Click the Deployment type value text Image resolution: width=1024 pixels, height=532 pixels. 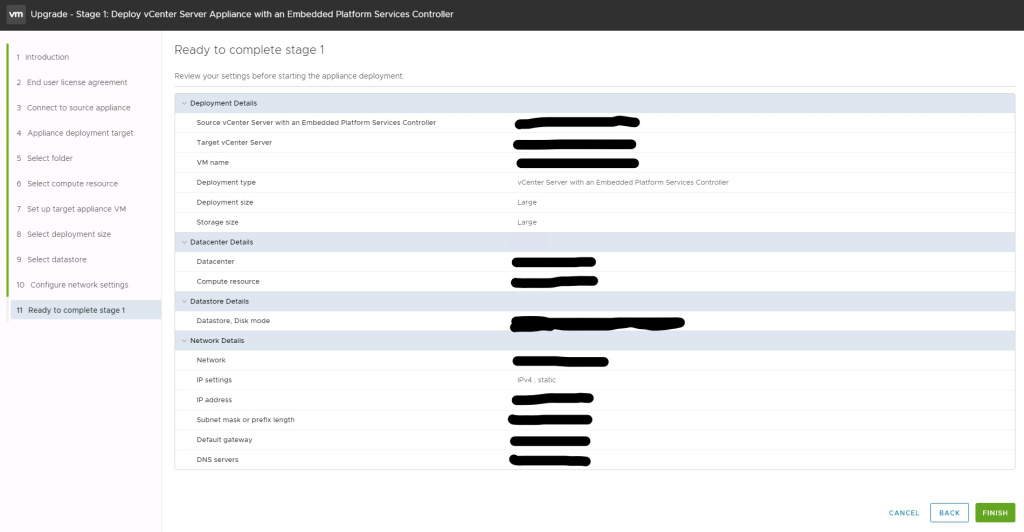(x=623, y=183)
